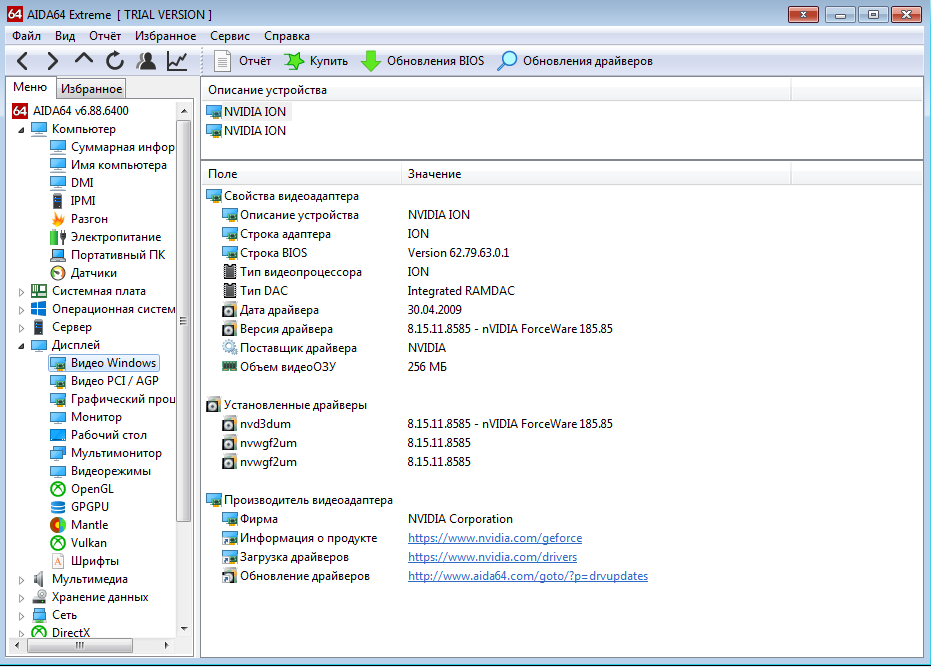Open the Отчёт menu in menu bar

(105, 36)
